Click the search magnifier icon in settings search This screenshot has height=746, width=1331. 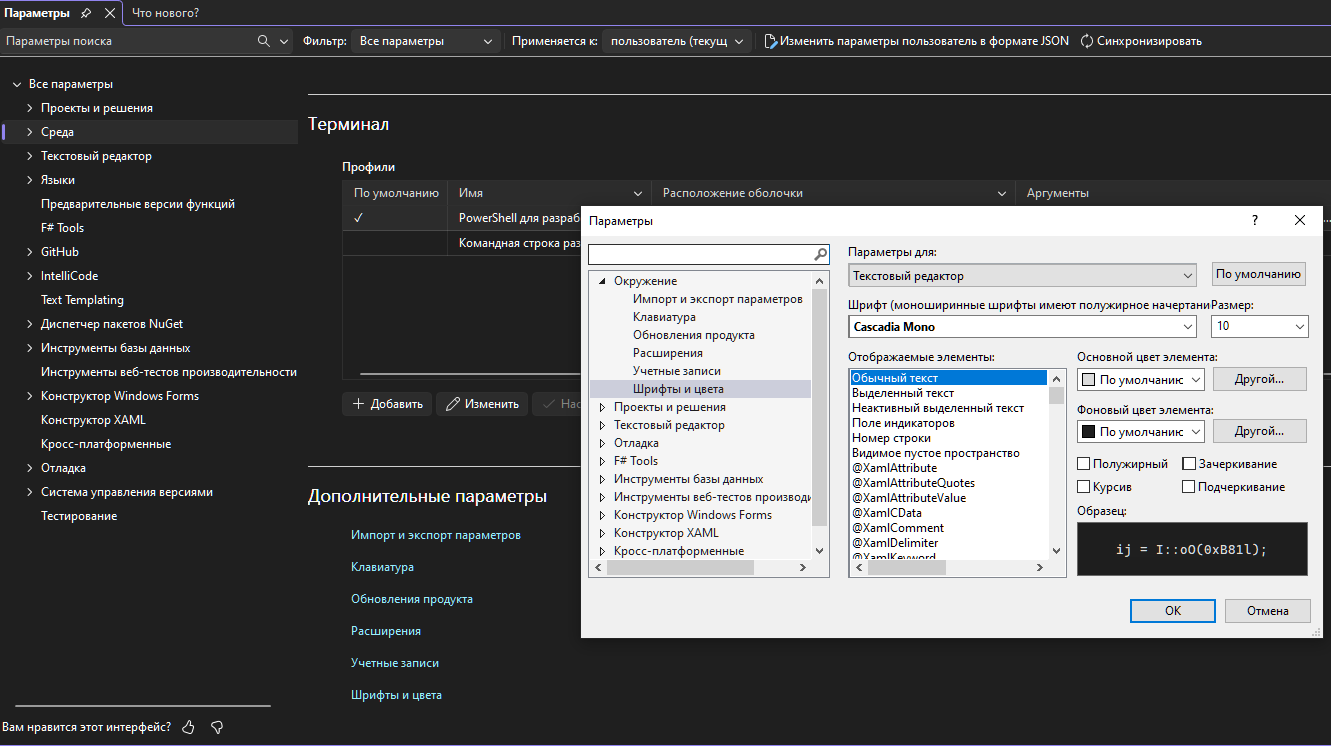pos(264,41)
